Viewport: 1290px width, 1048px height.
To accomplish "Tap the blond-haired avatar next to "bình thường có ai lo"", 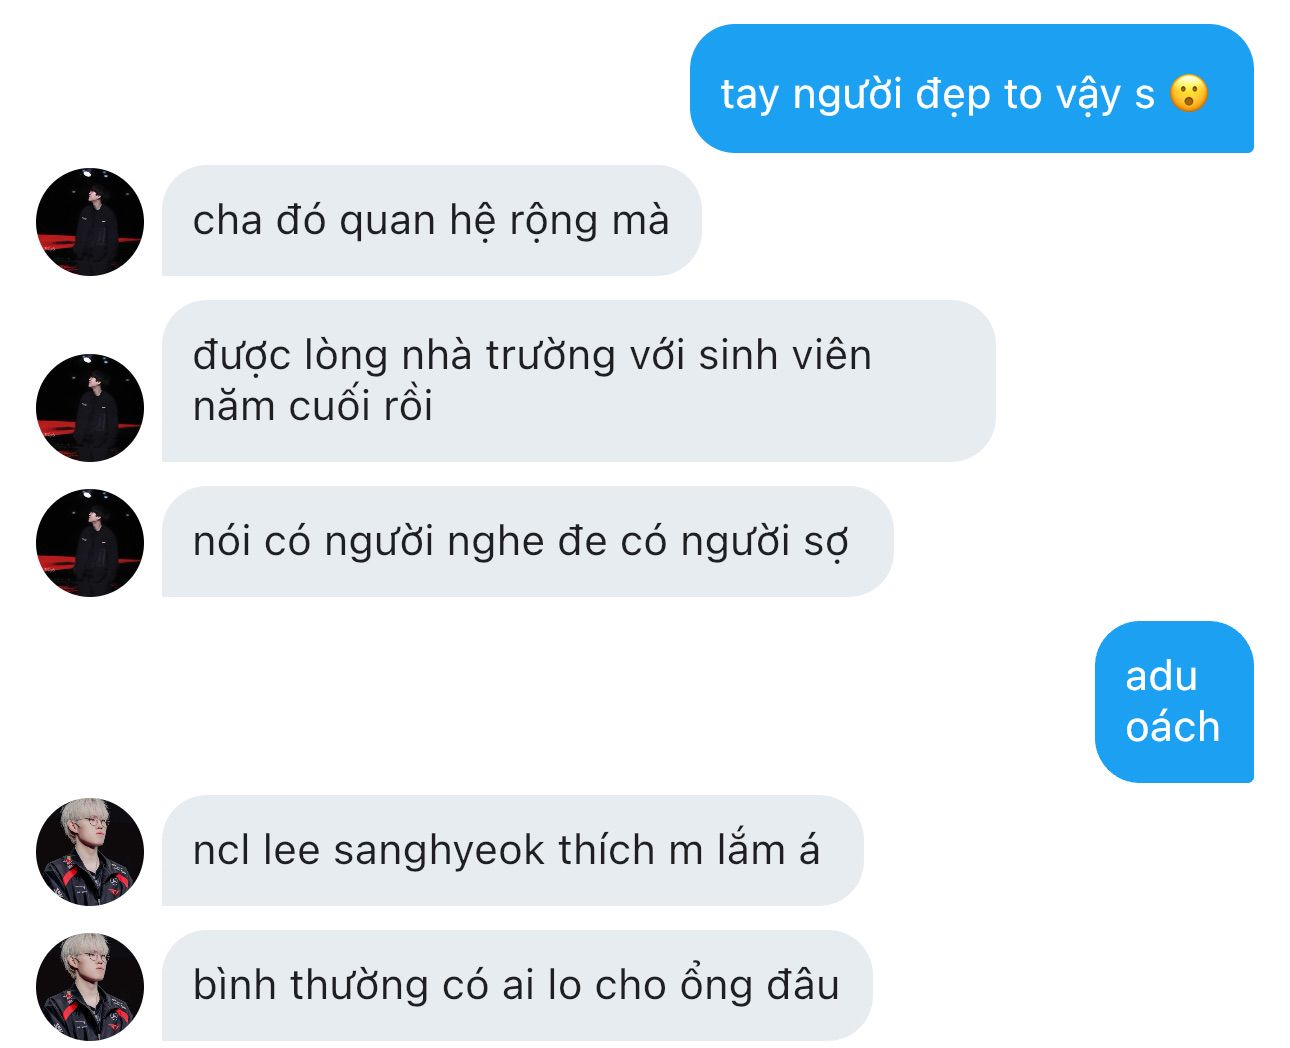I will [90, 987].
